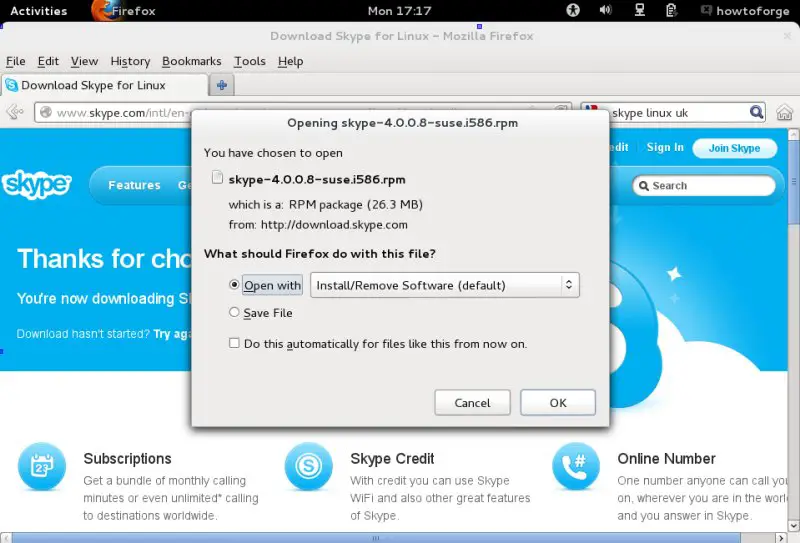Click the vertical scrollbar down arrow
The height and width of the screenshot is (543, 800).
[x=793, y=525]
